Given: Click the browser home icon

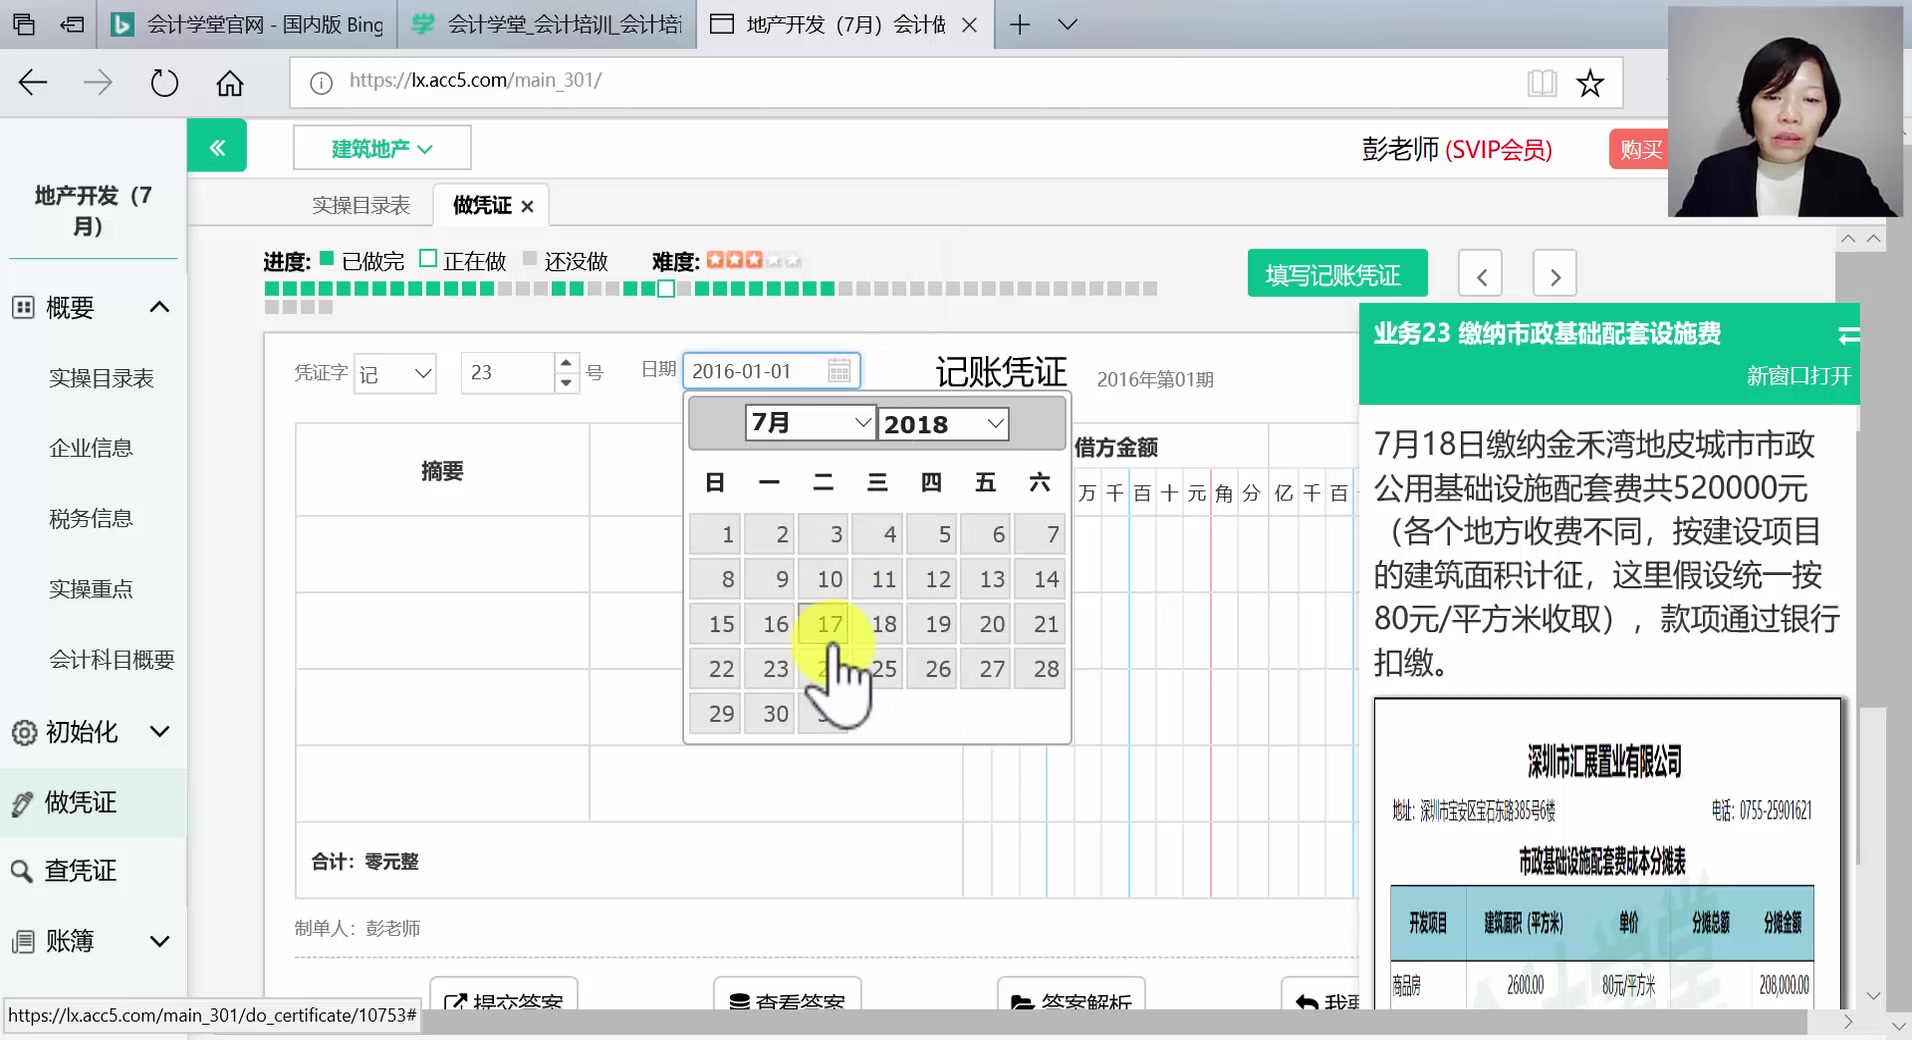Looking at the screenshot, I should pyautogui.click(x=229, y=82).
